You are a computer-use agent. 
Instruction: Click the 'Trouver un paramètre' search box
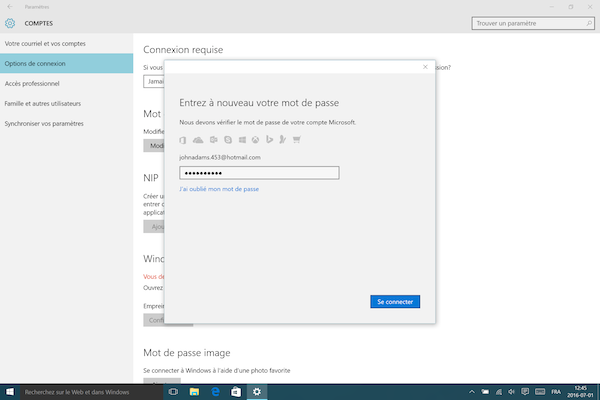533,23
